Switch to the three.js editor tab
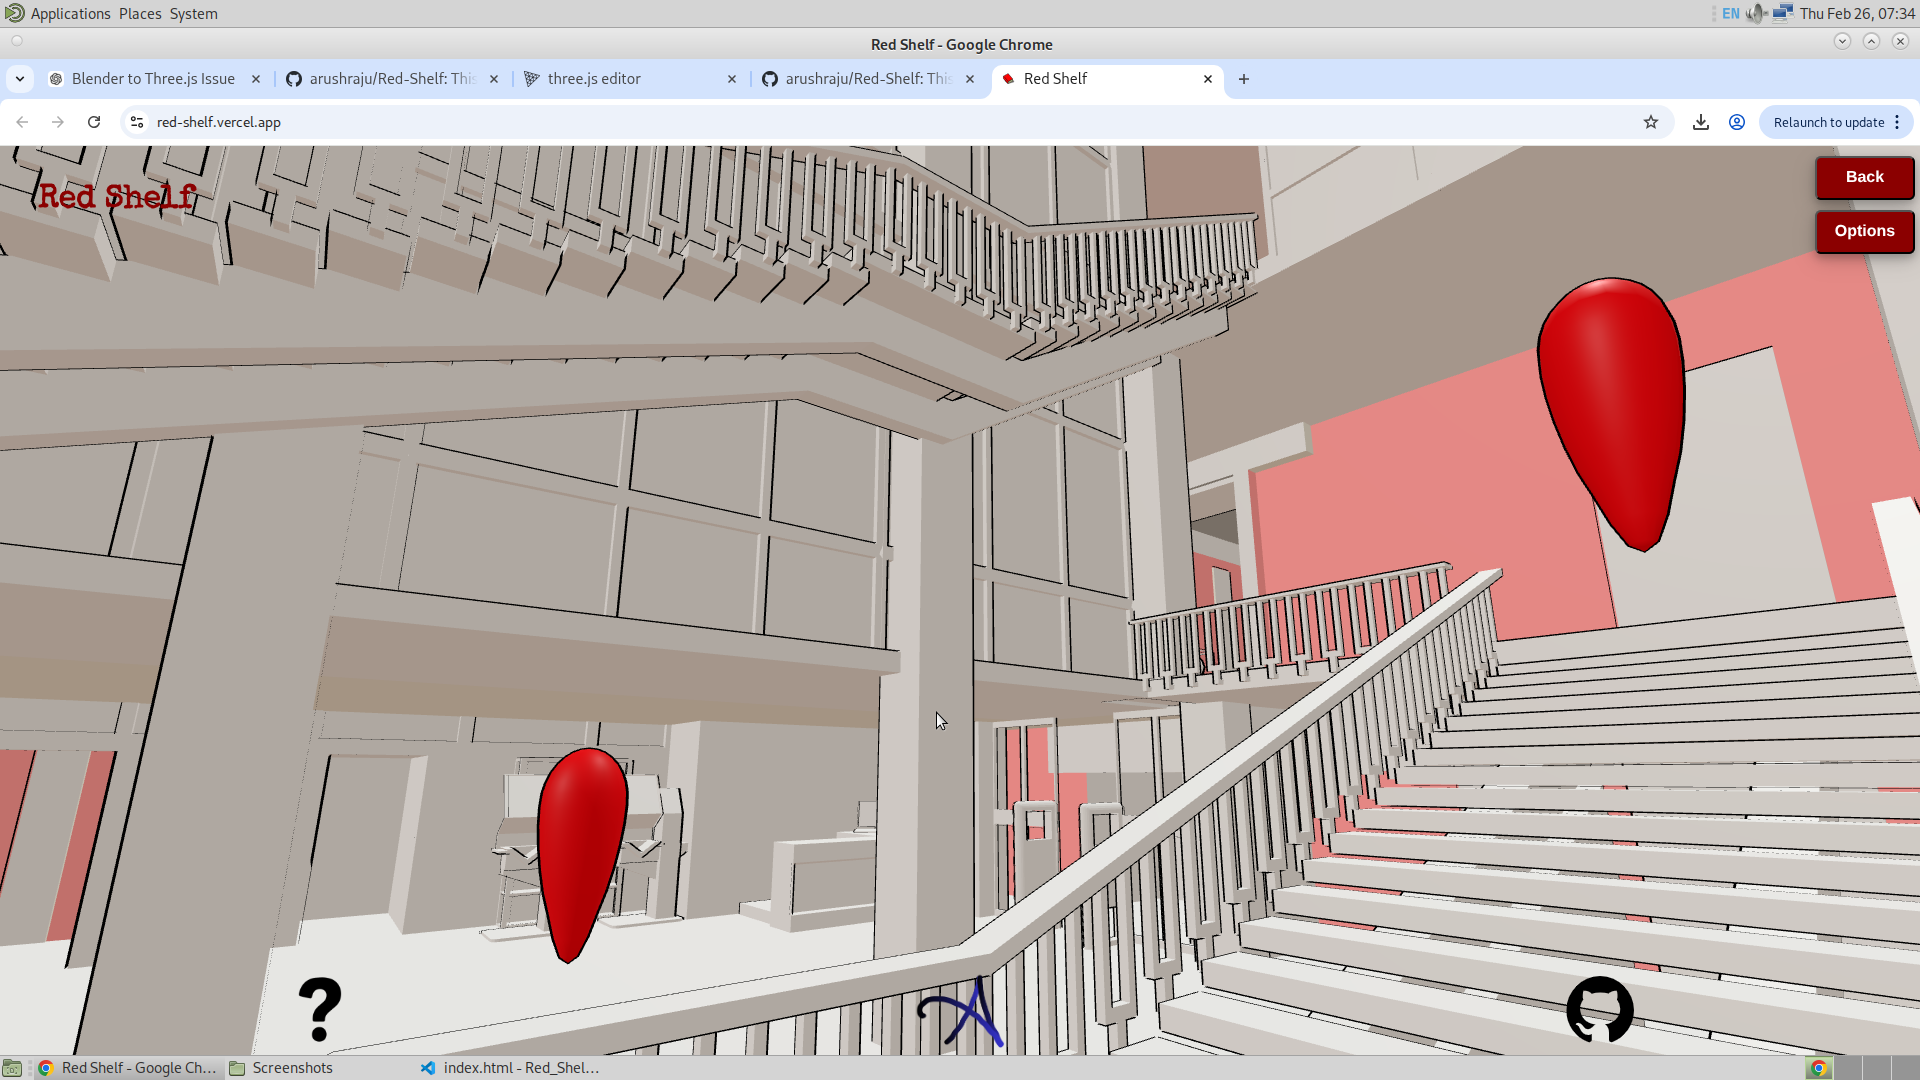Image resolution: width=1920 pixels, height=1080 pixels. (x=594, y=79)
